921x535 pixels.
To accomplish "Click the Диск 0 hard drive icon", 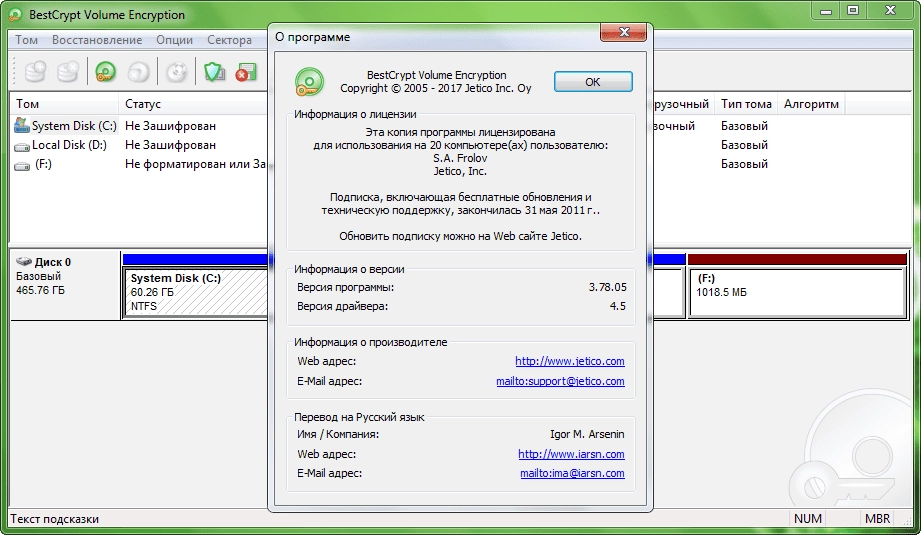I will pyautogui.click(x=23, y=261).
